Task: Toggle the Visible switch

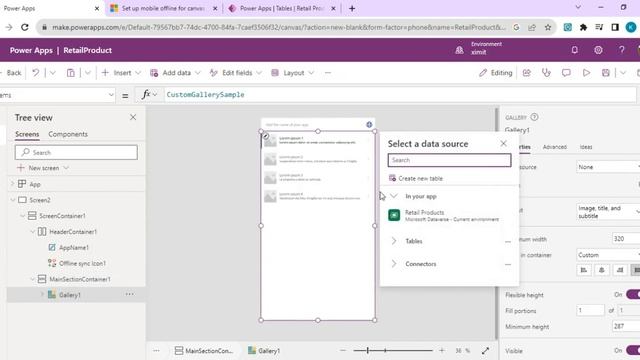Action: 633,350
